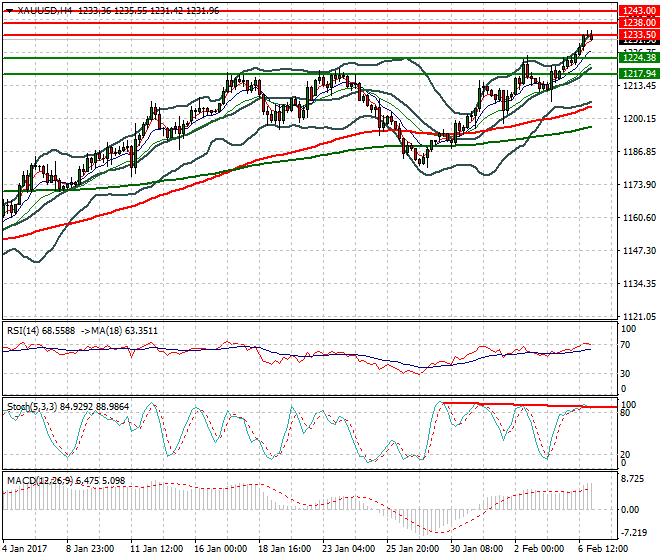Screen dimensions: 660x560
Task: Click the 1134.35 price scale value
Action: 639,284
